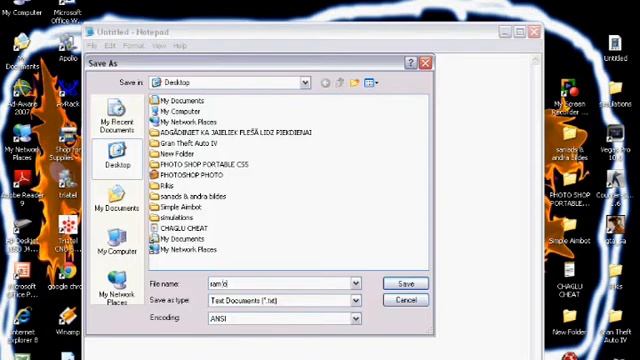
Task: Select the CHAGLU CHEAT file in list
Action: pyautogui.click(x=179, y=228)
